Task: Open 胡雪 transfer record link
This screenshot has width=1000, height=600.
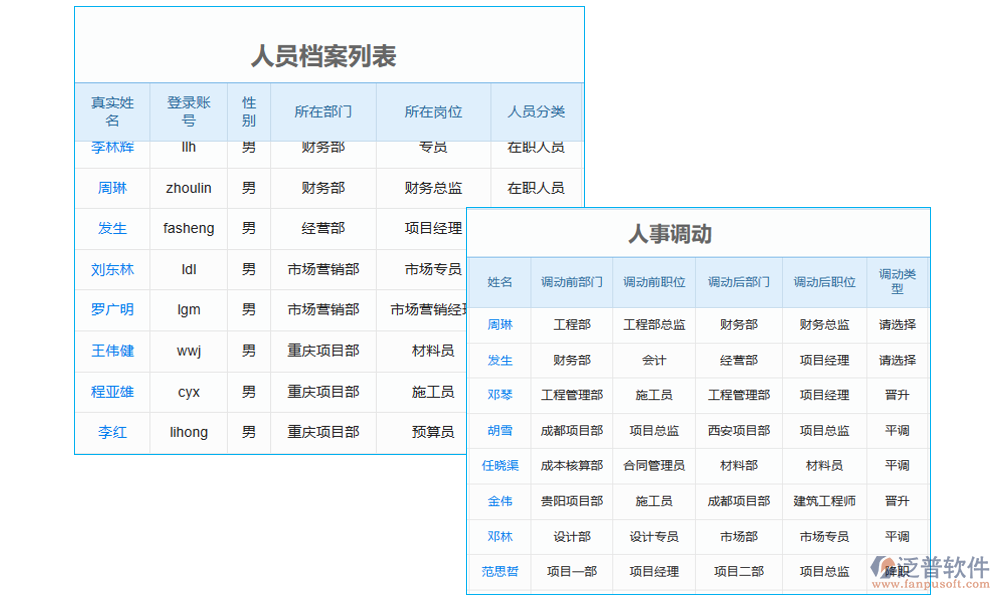Action: click(500, 430)
